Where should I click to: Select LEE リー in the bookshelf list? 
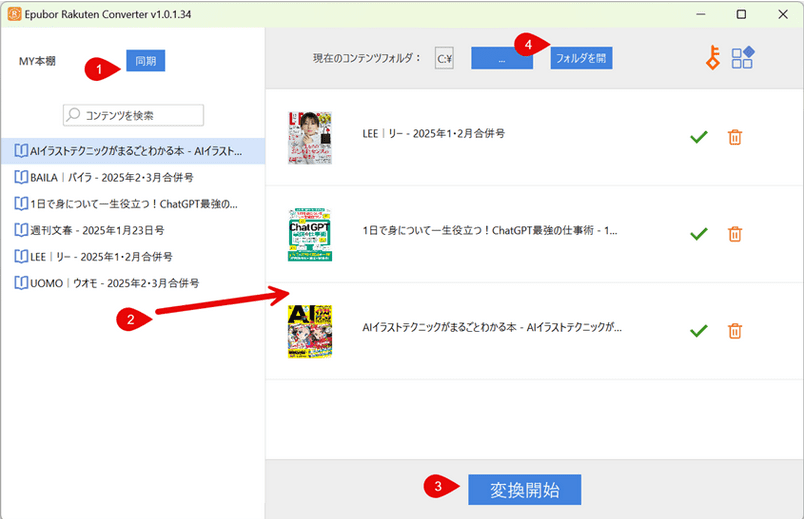point(133,257)
